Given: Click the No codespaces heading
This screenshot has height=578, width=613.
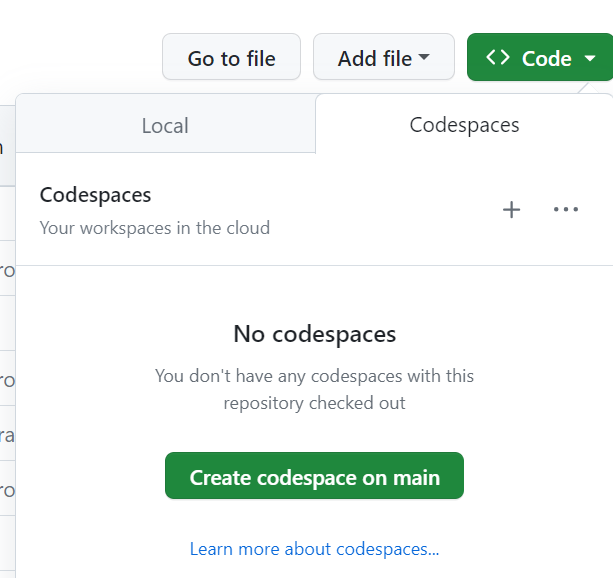Looking at the screenshot, I should tap(314, 334).
